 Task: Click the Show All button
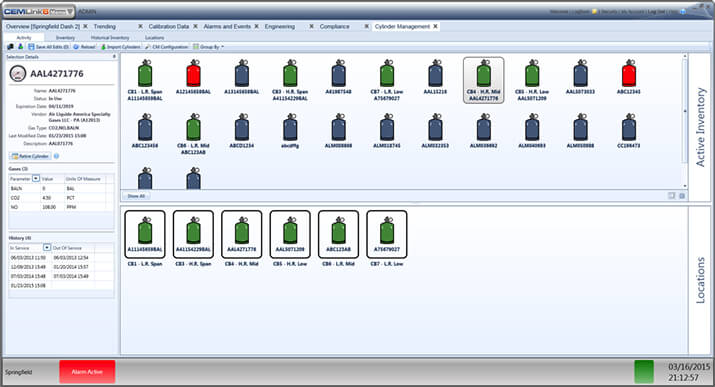click(x=136, y=196)
